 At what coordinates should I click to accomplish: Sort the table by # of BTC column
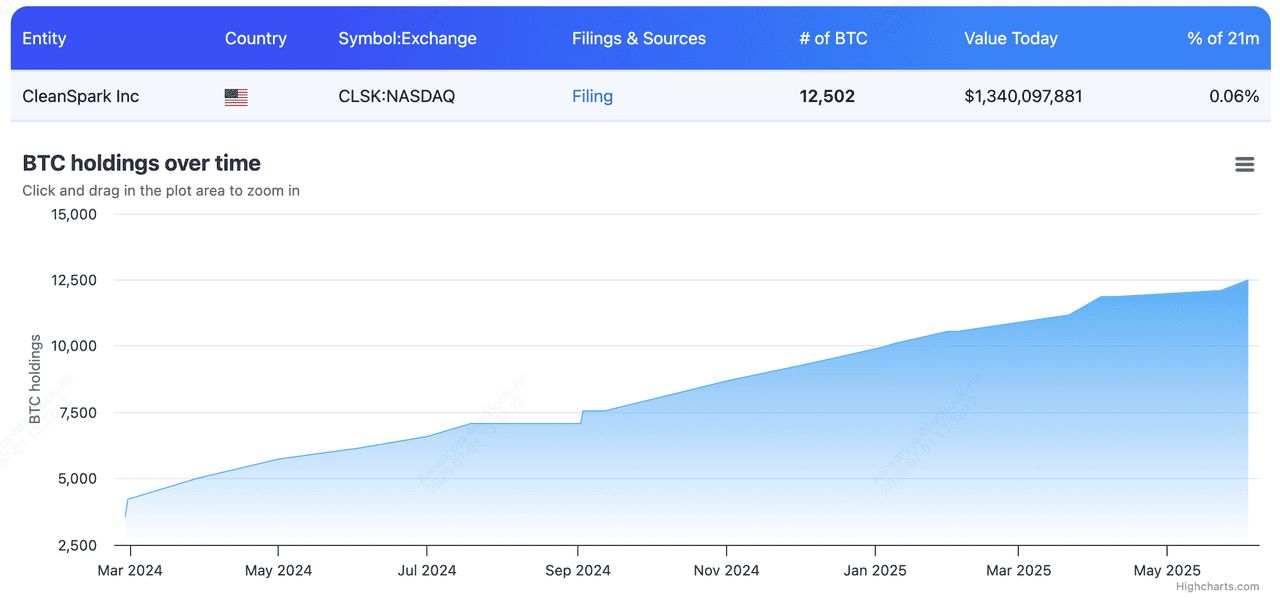pyautogui.click(x=832, y=38)
